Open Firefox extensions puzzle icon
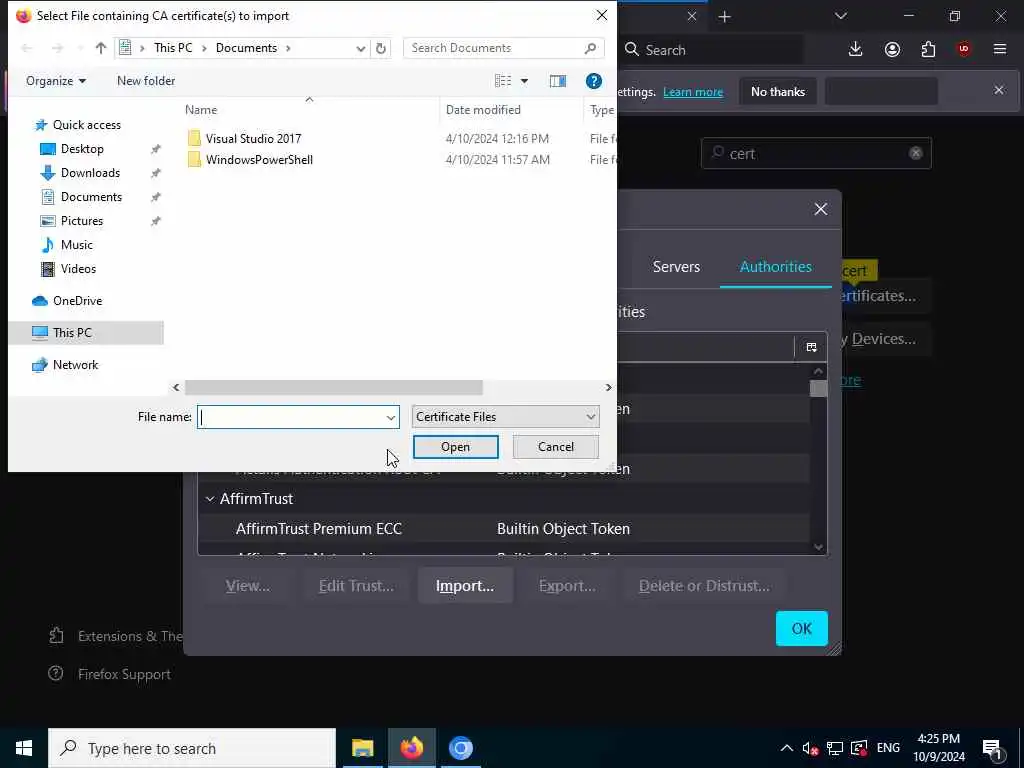1024x768 pixels. pos(928,49)
